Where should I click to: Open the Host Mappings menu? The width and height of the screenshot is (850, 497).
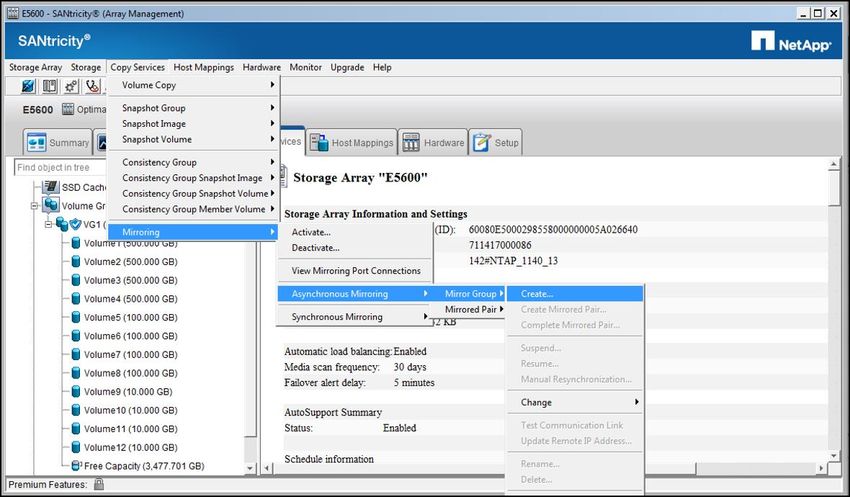point(203,67)
